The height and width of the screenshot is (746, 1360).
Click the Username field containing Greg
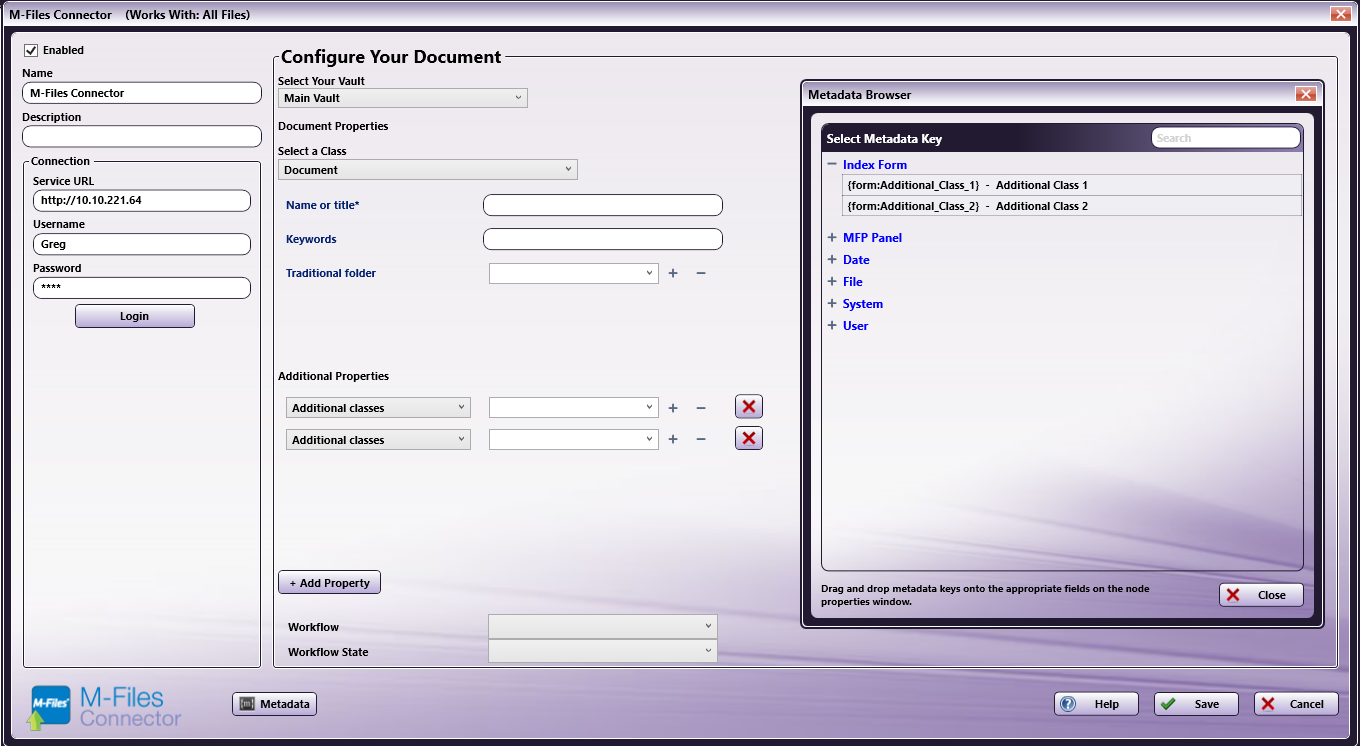tap(142, 244)
